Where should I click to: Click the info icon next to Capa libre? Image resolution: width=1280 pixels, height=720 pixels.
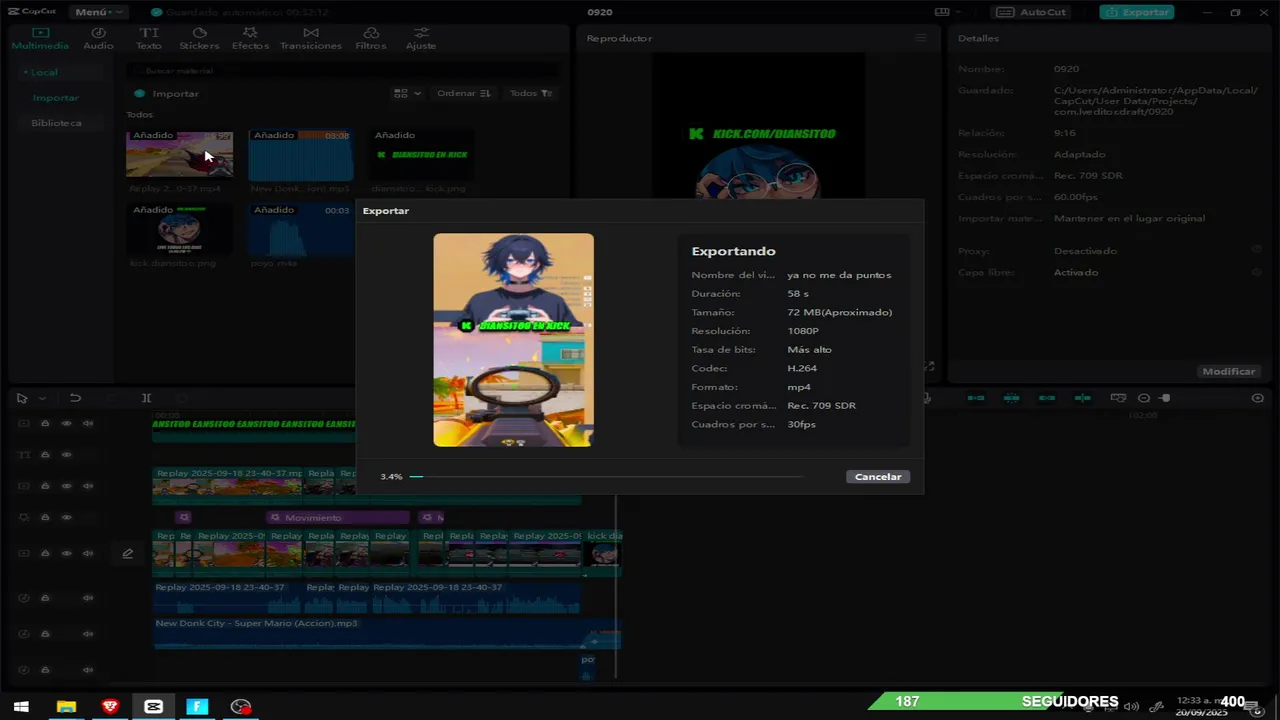(x=1258, y=272)
